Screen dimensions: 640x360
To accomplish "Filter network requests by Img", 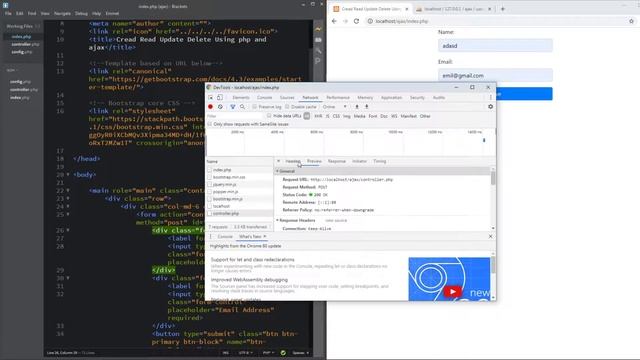I will coord(347,116).
